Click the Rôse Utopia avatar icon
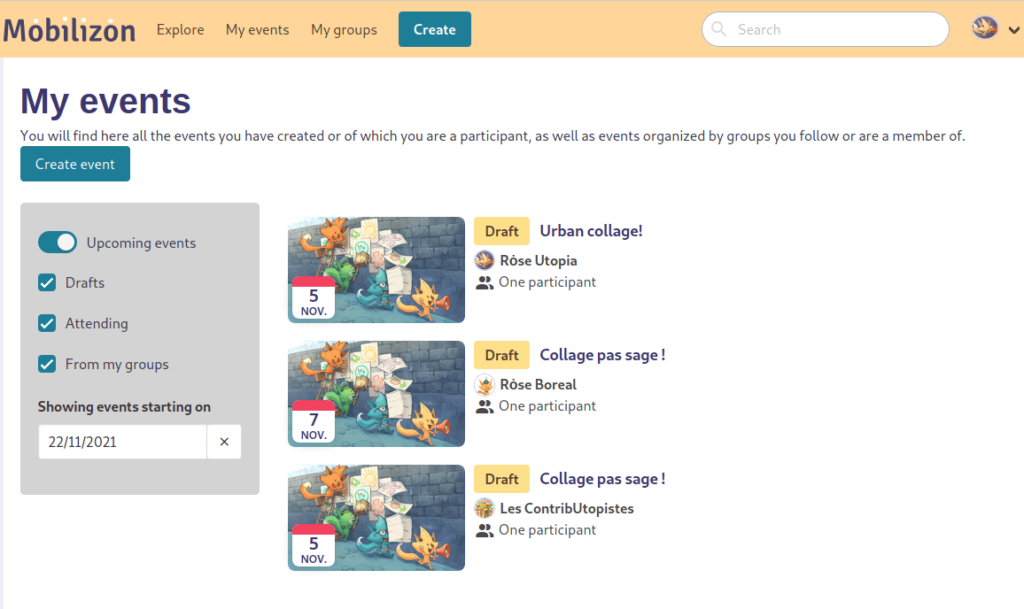1024x609 pixels. [485, 260]
